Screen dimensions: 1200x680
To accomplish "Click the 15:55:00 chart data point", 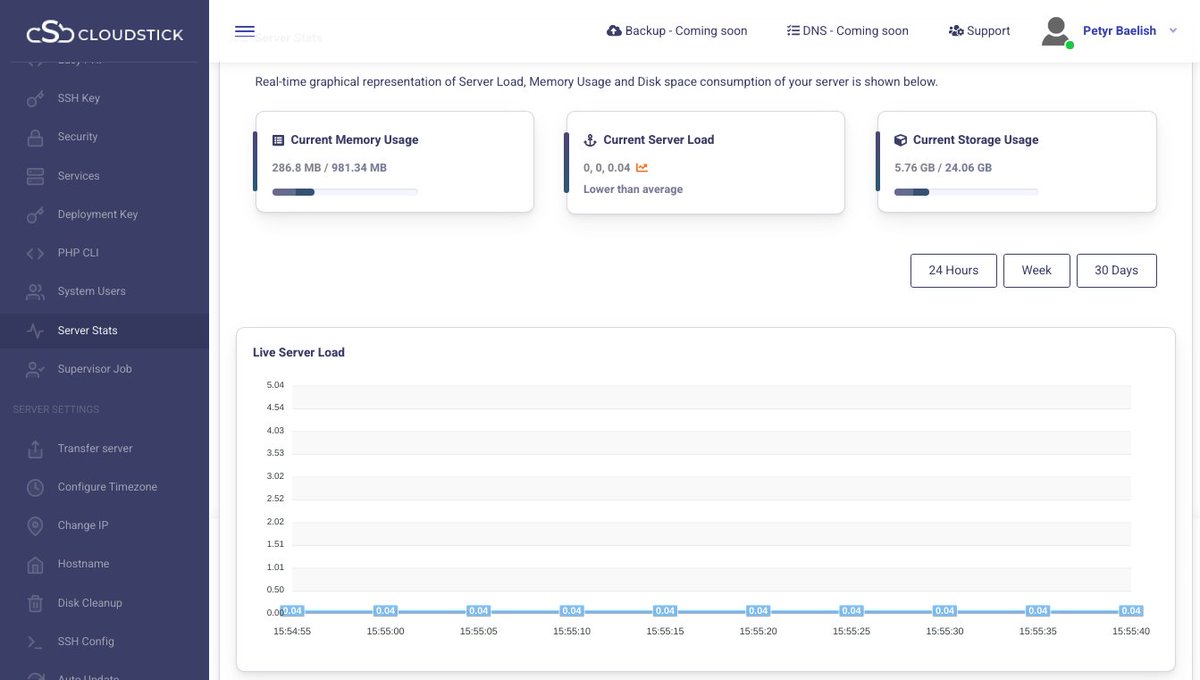I will pyautogui.click(x=385, y=611).
